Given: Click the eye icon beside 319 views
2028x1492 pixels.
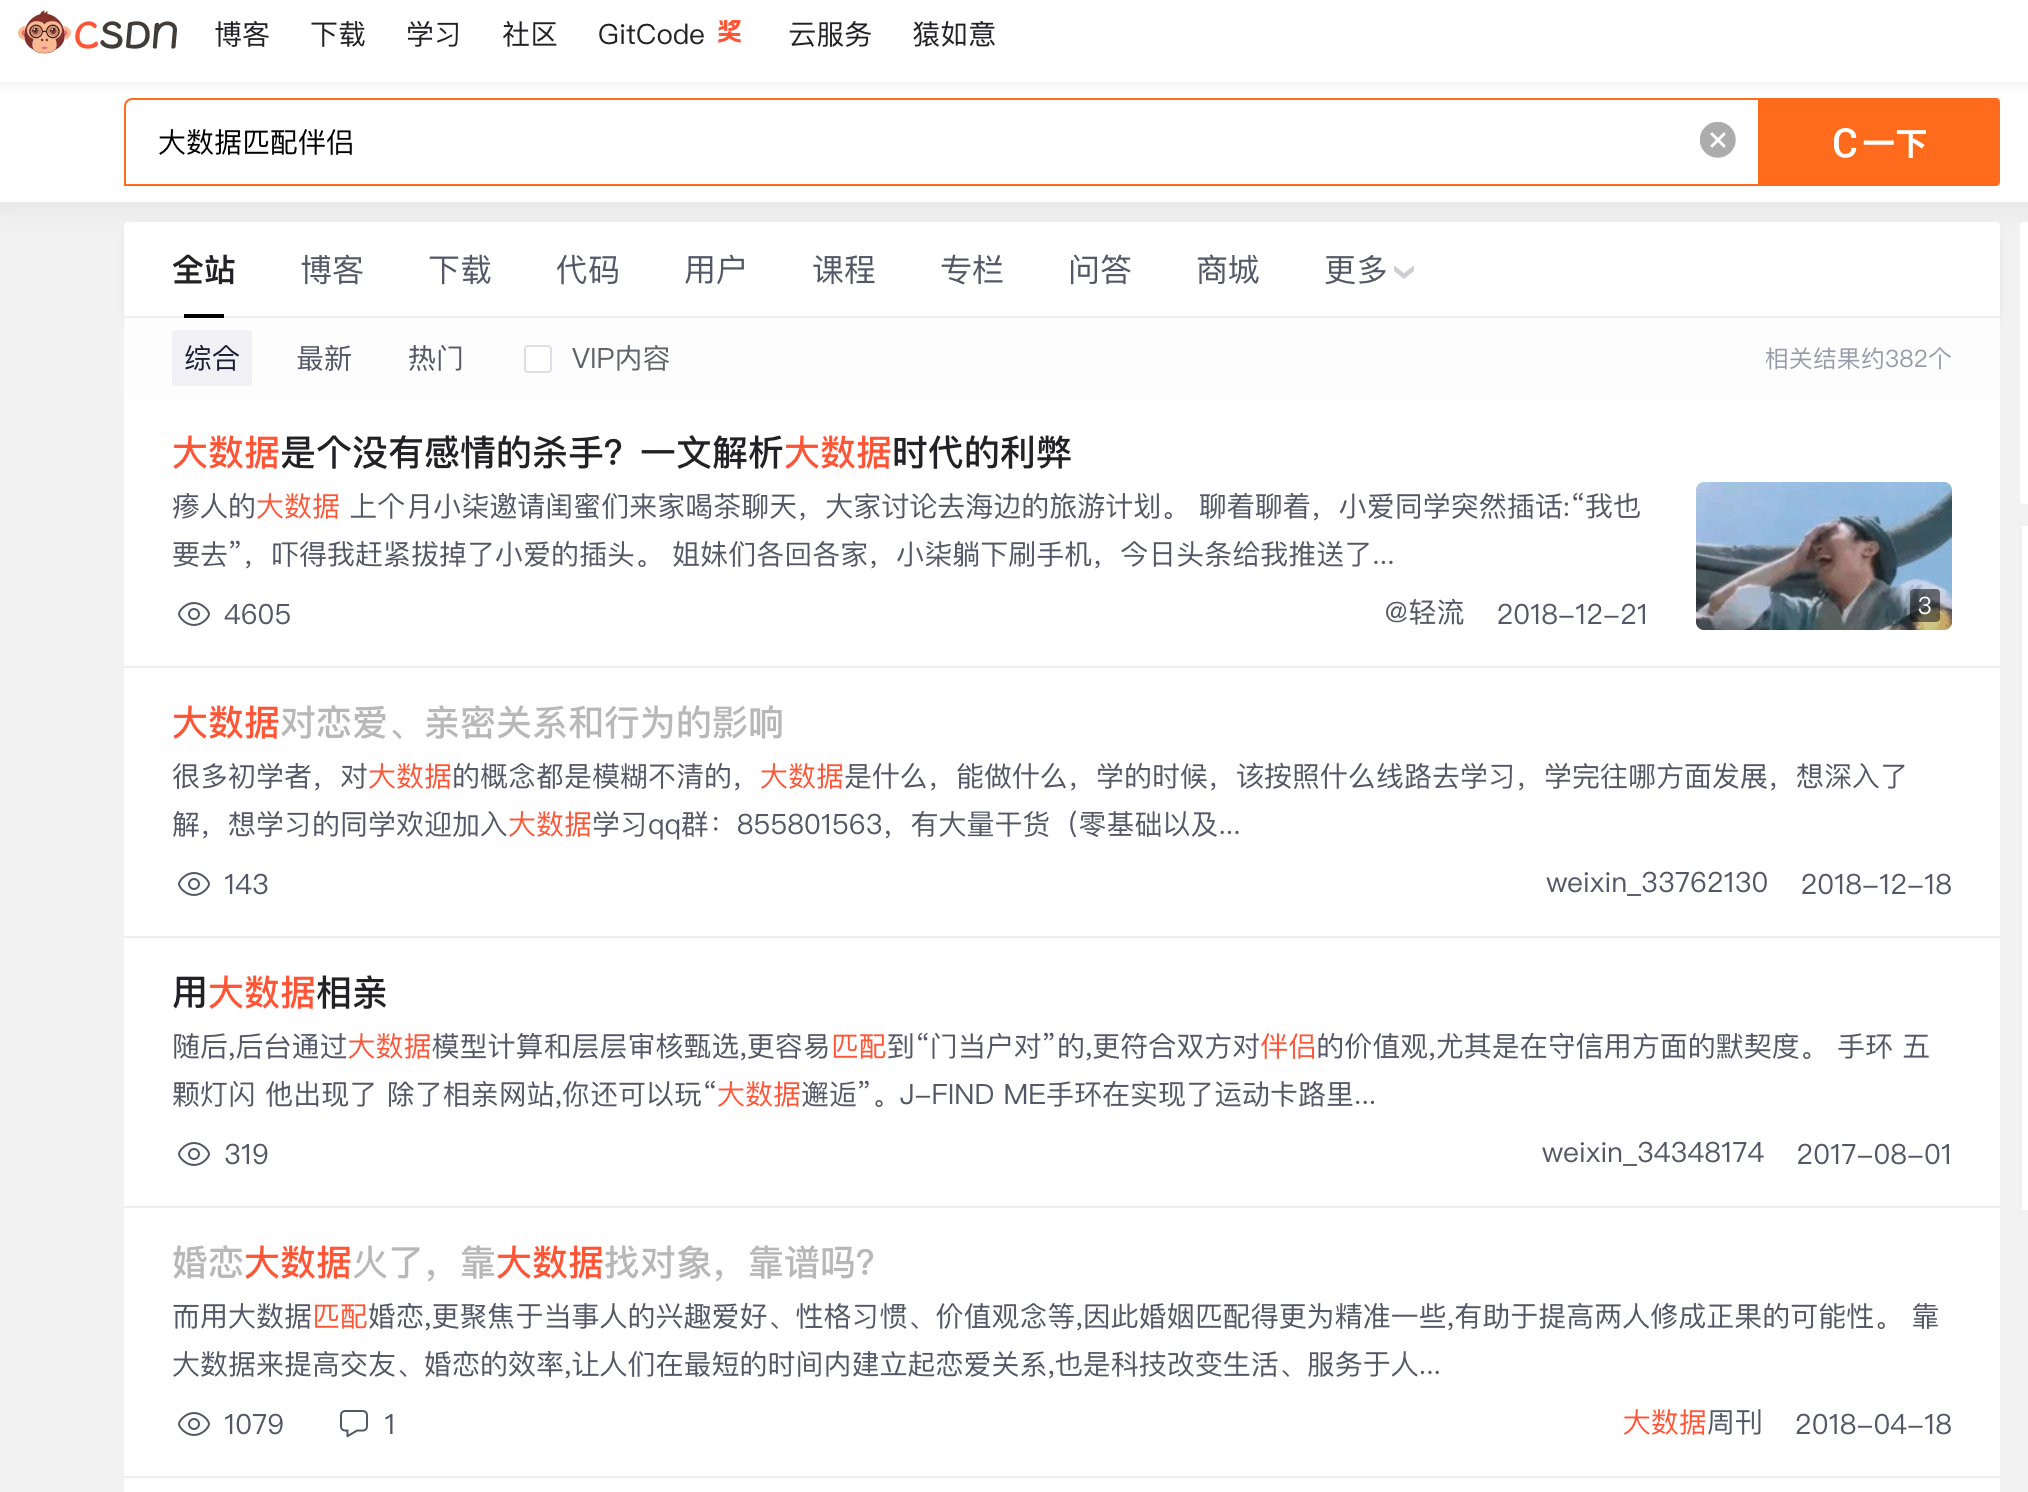Looking at the screenshot, I should coord(193,1154).
